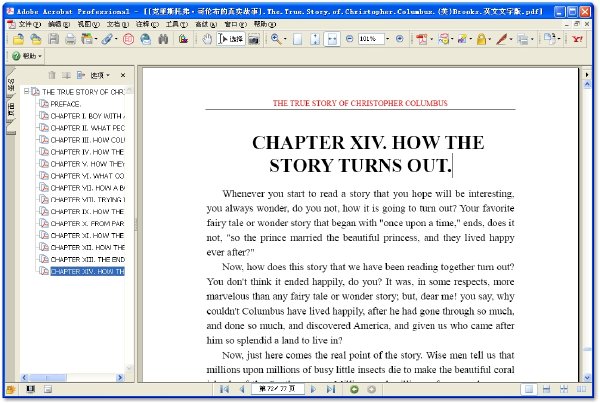Go to the next page
Image resolution: width=600 pixels, height=404 pixels.
(x=313, y=389)
